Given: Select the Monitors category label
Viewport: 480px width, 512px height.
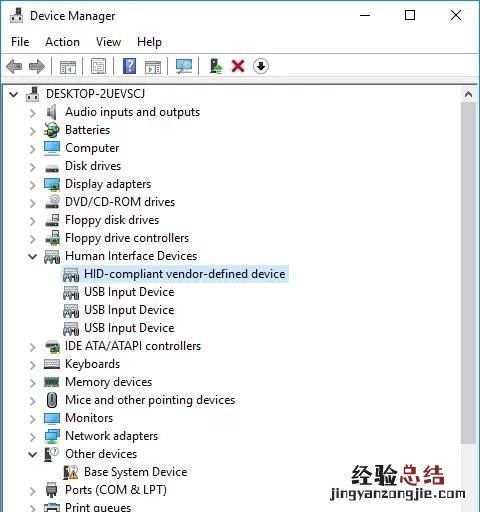Looking at the screenshot, I should [89, 418].
